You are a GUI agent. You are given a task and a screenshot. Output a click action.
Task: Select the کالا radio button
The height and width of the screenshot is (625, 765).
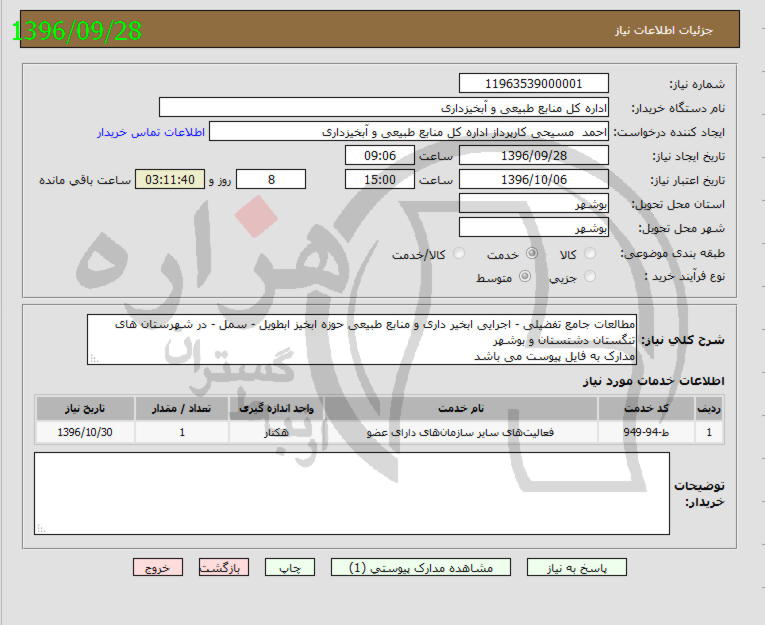click(x=590, y=253)
